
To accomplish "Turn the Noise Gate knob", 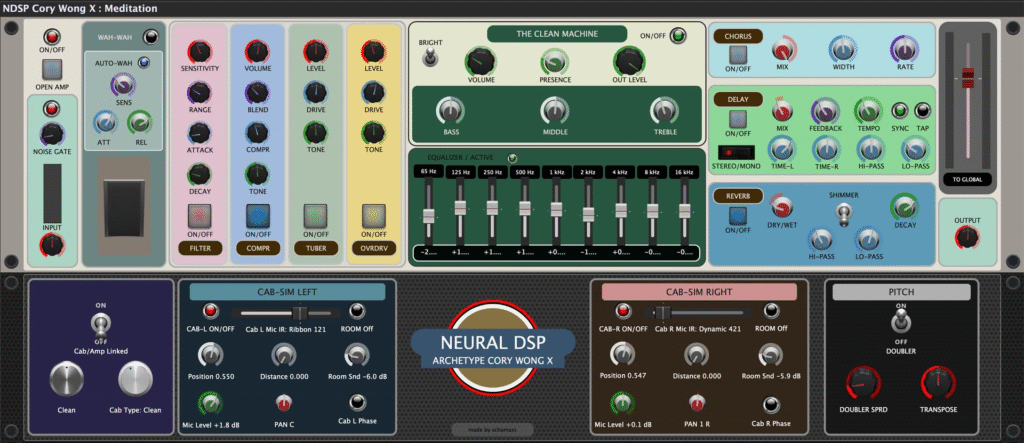I will pyautogui.click(x=51, y=133).
